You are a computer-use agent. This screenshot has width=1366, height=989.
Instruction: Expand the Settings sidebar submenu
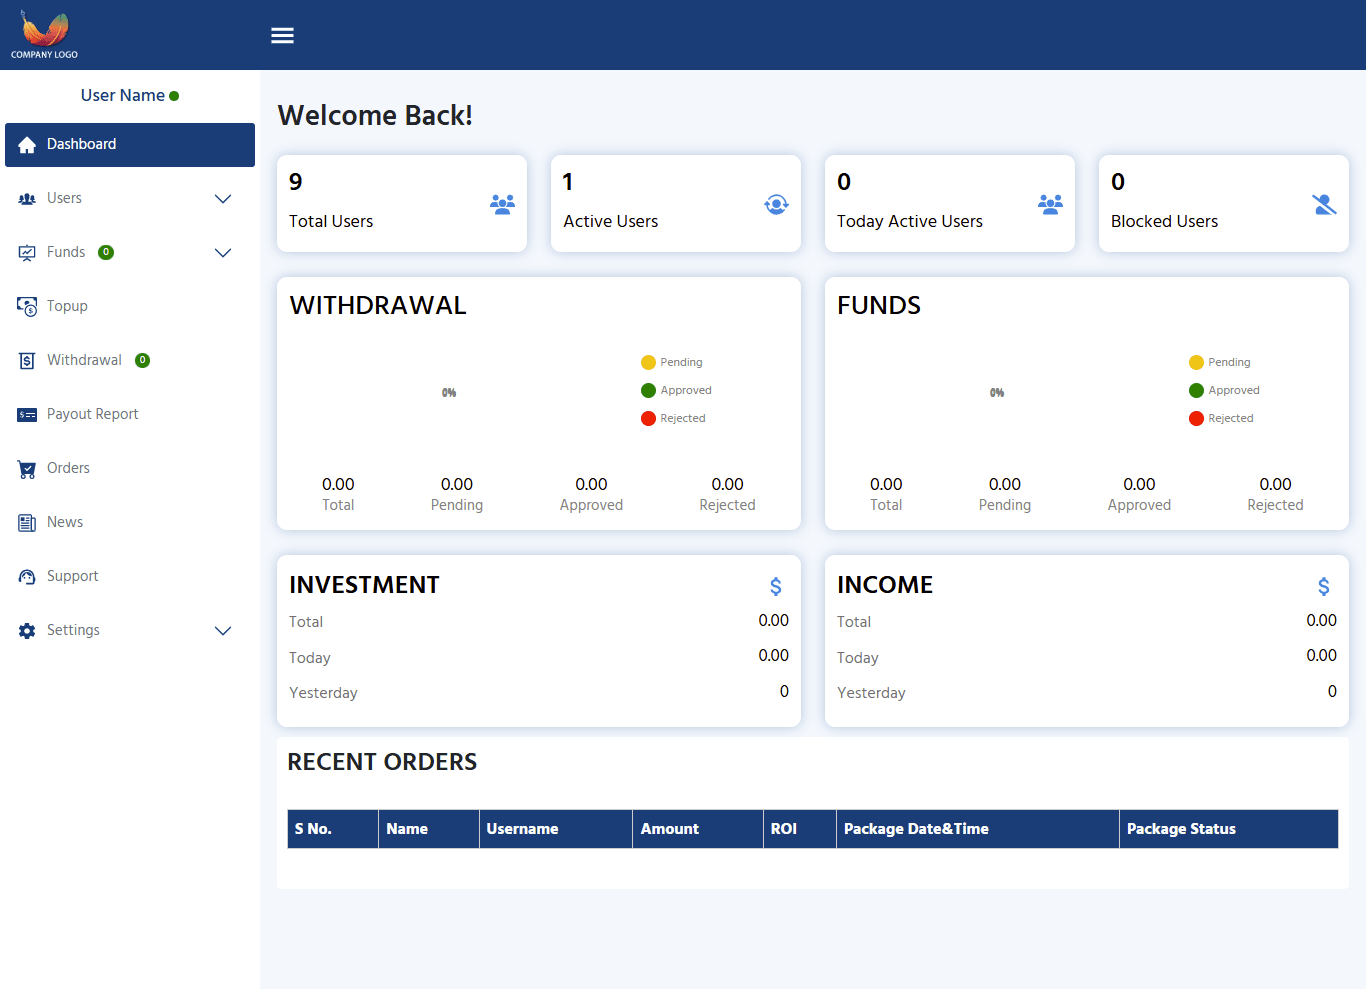pos(223,631)
